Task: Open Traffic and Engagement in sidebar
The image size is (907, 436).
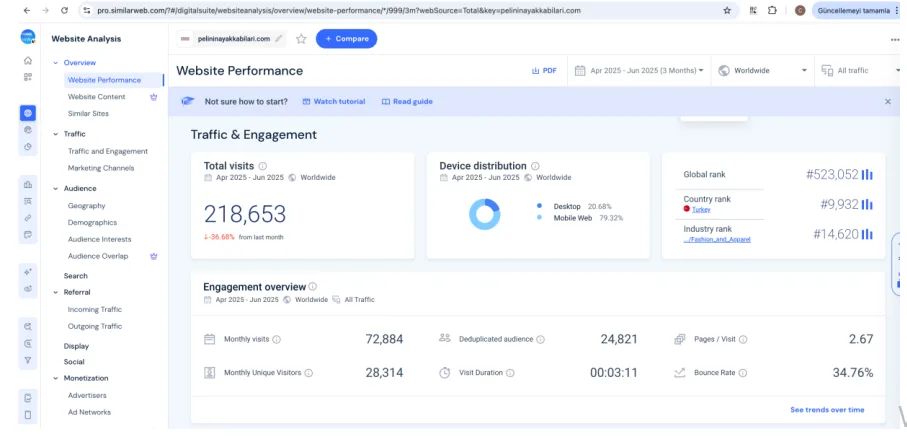Action: point(108,151)
